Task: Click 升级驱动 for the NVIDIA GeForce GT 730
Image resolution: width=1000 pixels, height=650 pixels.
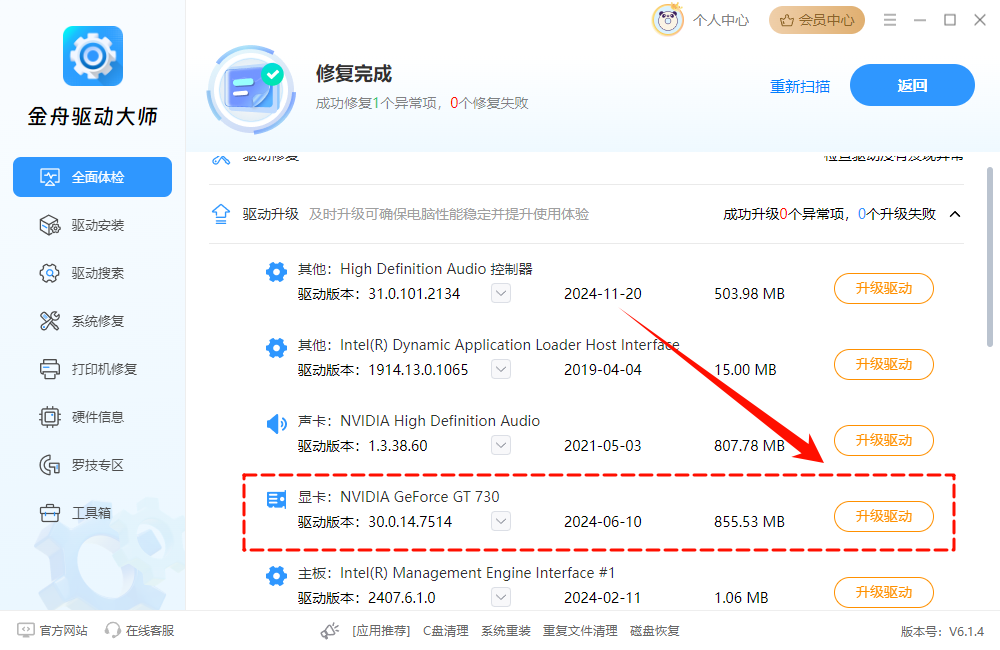Action: click(883, 516)
